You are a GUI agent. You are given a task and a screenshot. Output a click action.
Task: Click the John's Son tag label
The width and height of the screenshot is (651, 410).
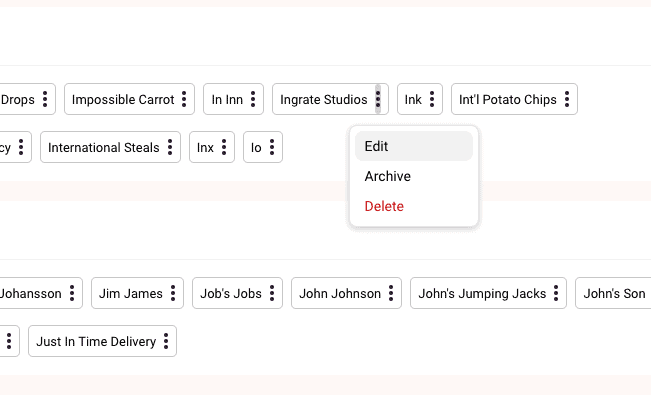coord(614,294)
